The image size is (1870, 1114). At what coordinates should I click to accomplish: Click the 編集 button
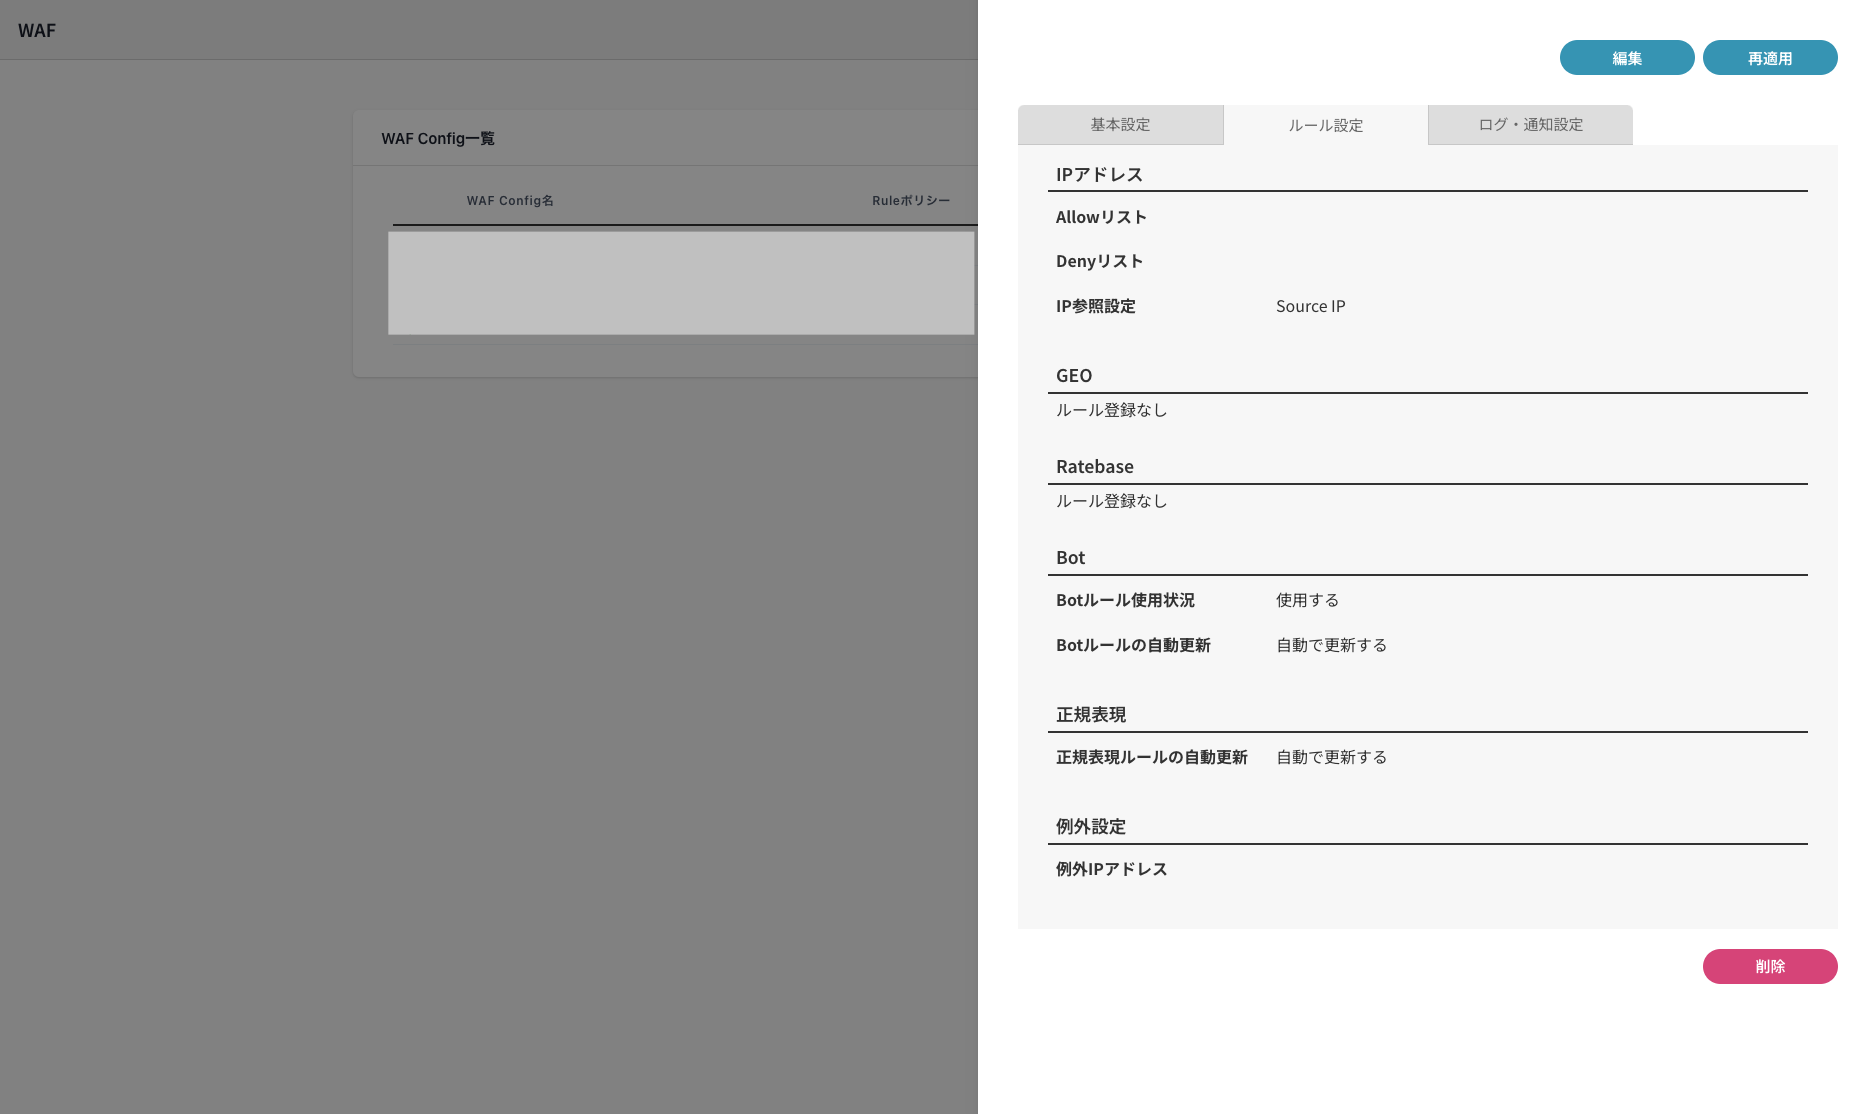coord(1627,57)
